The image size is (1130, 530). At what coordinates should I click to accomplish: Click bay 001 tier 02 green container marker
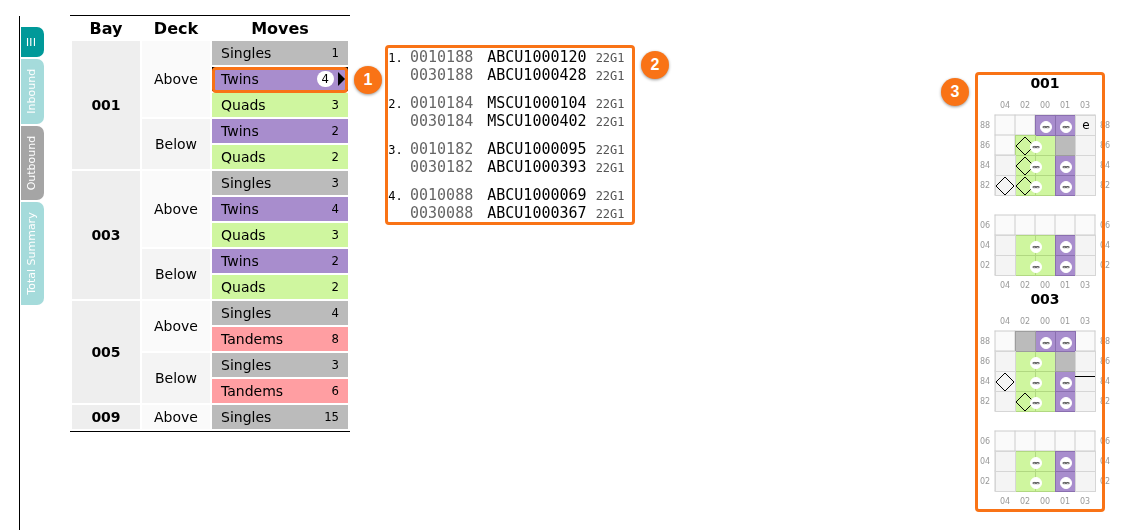pyautogui.click(x=1036, y=267)
